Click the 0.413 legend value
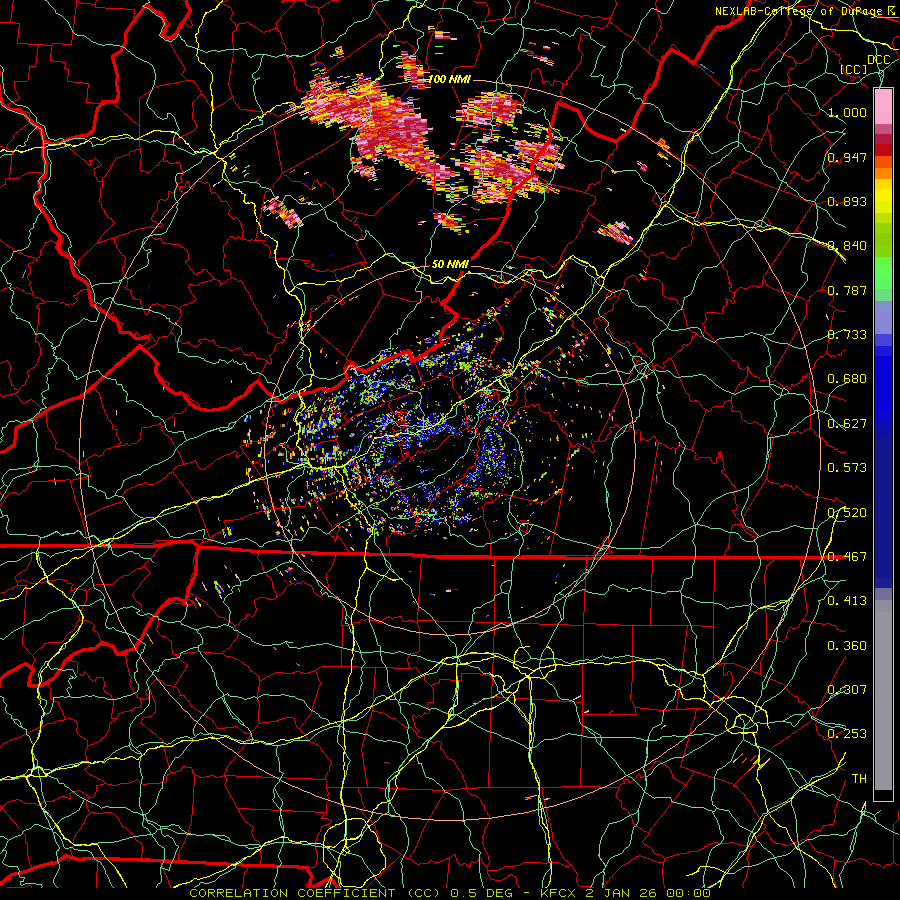The height and width of the screenshot is (900, 900). (x=847, y=601)
